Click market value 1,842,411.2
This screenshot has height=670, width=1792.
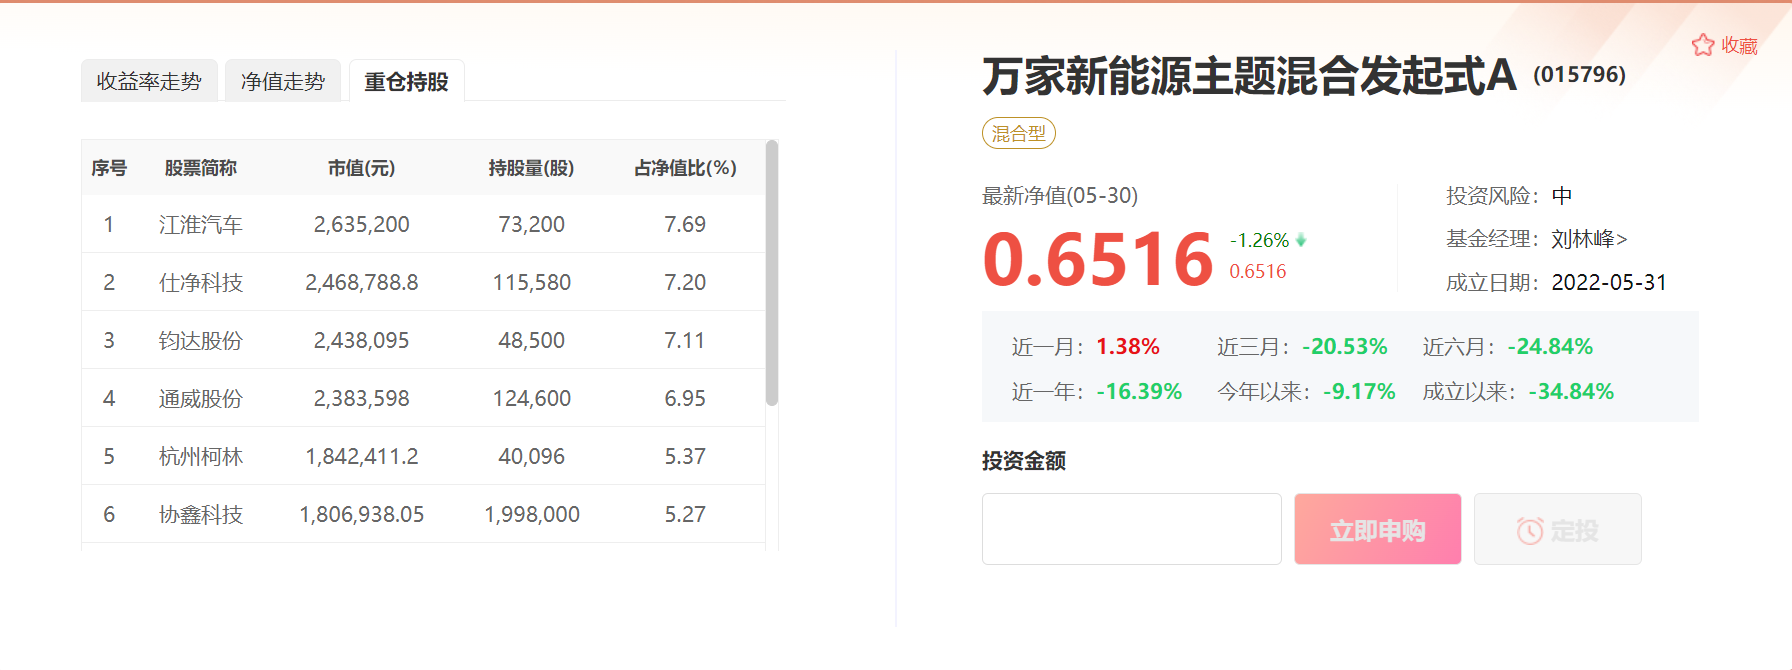point(362,457)
